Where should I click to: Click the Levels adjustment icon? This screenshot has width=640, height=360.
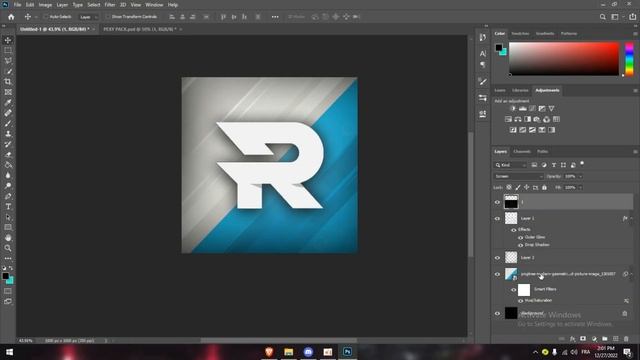tap(523, 109)
